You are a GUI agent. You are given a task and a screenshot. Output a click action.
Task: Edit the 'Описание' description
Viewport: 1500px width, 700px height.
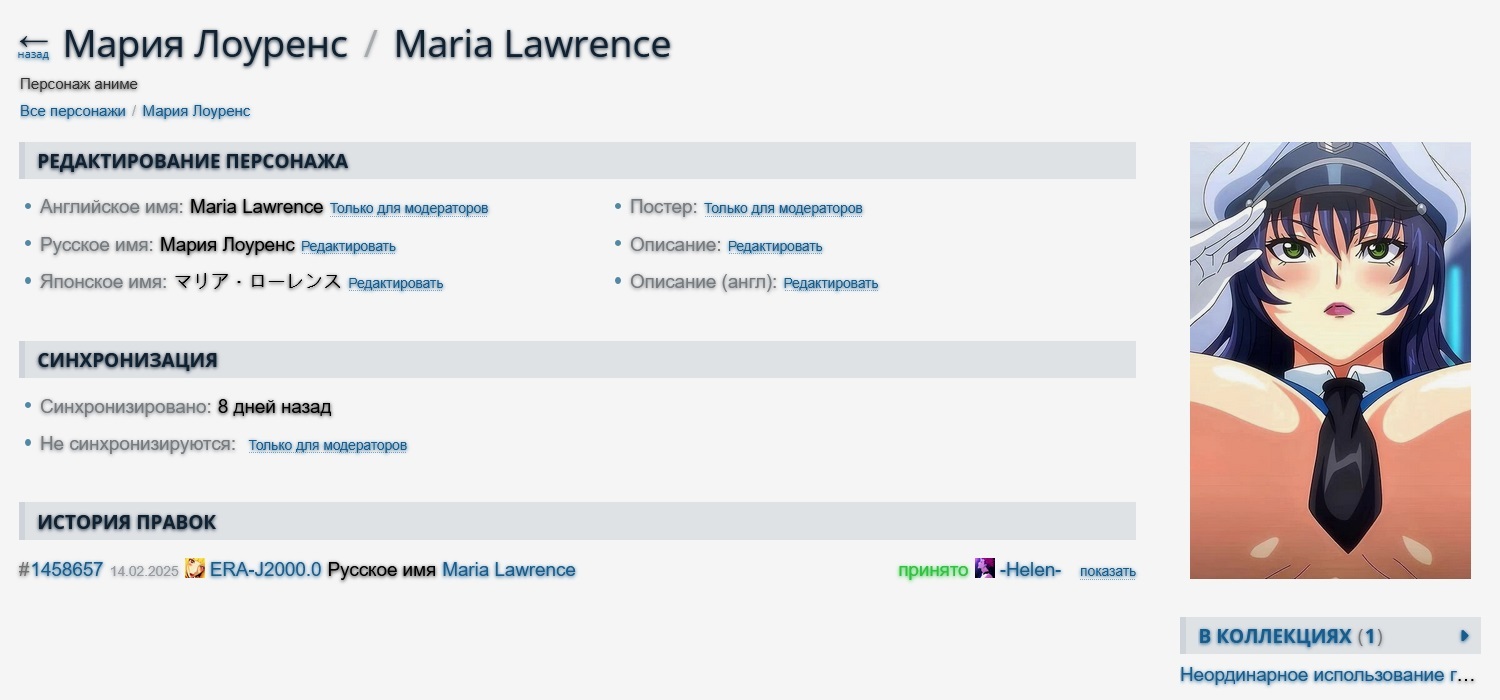point(775,246)
